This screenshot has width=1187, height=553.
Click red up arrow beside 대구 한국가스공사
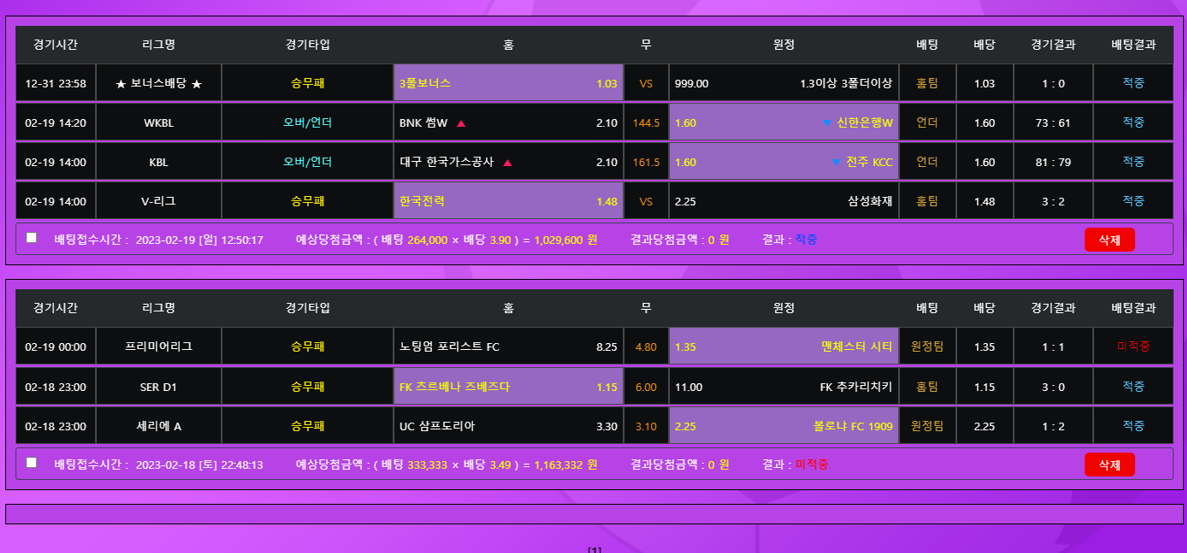coord(508,162)
